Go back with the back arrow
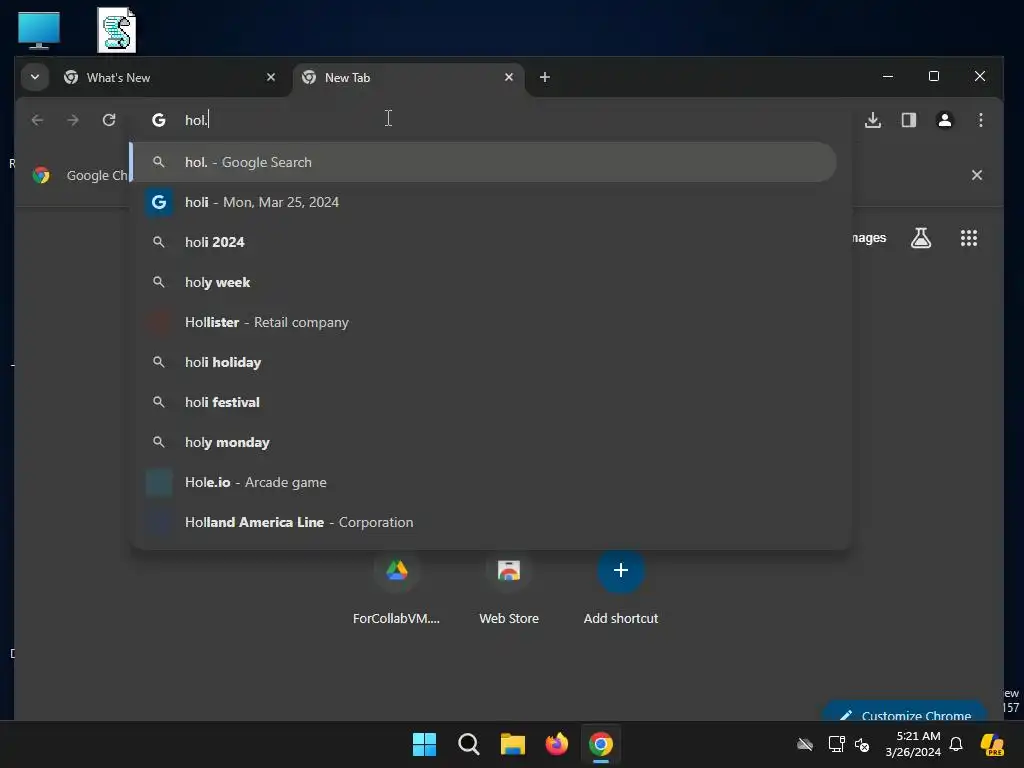The height and width of the screenshot is (768, 1024). 37,120
